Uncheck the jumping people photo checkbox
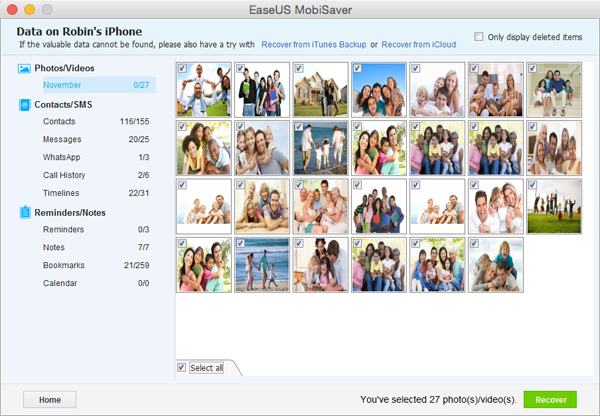This screenshot has height=416, width=600. click(532, 185)
